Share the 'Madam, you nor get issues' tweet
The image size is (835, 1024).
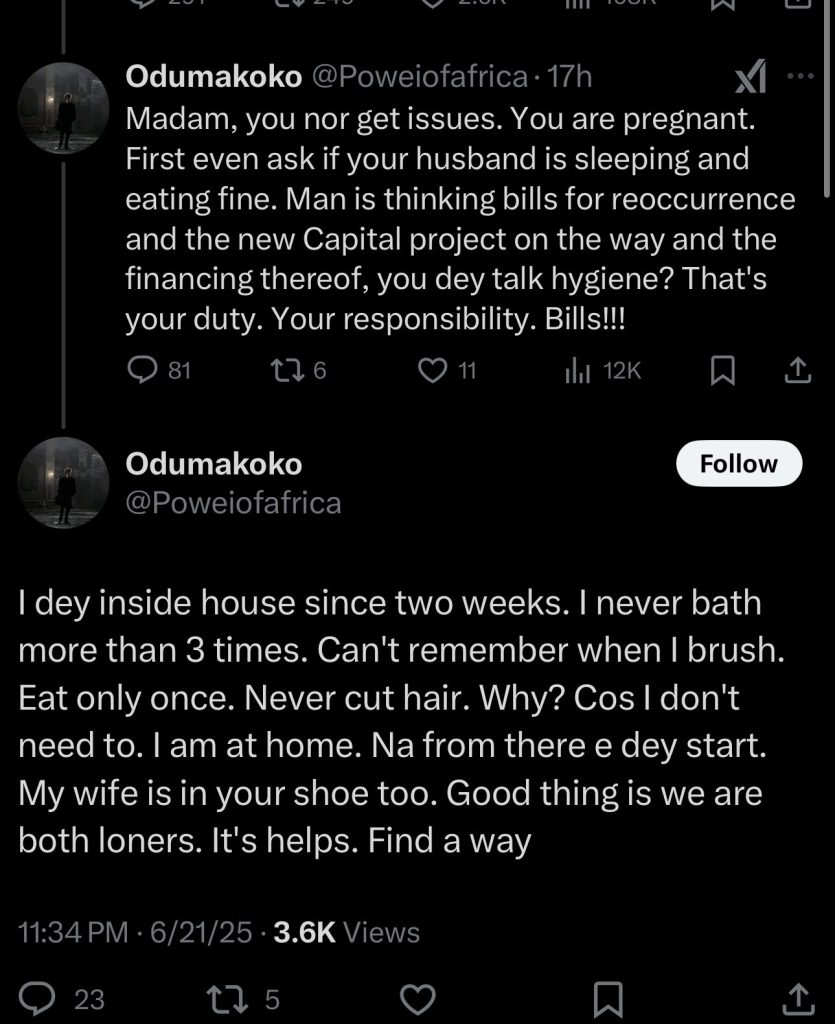pyautogui.click(x=796, y=371)
